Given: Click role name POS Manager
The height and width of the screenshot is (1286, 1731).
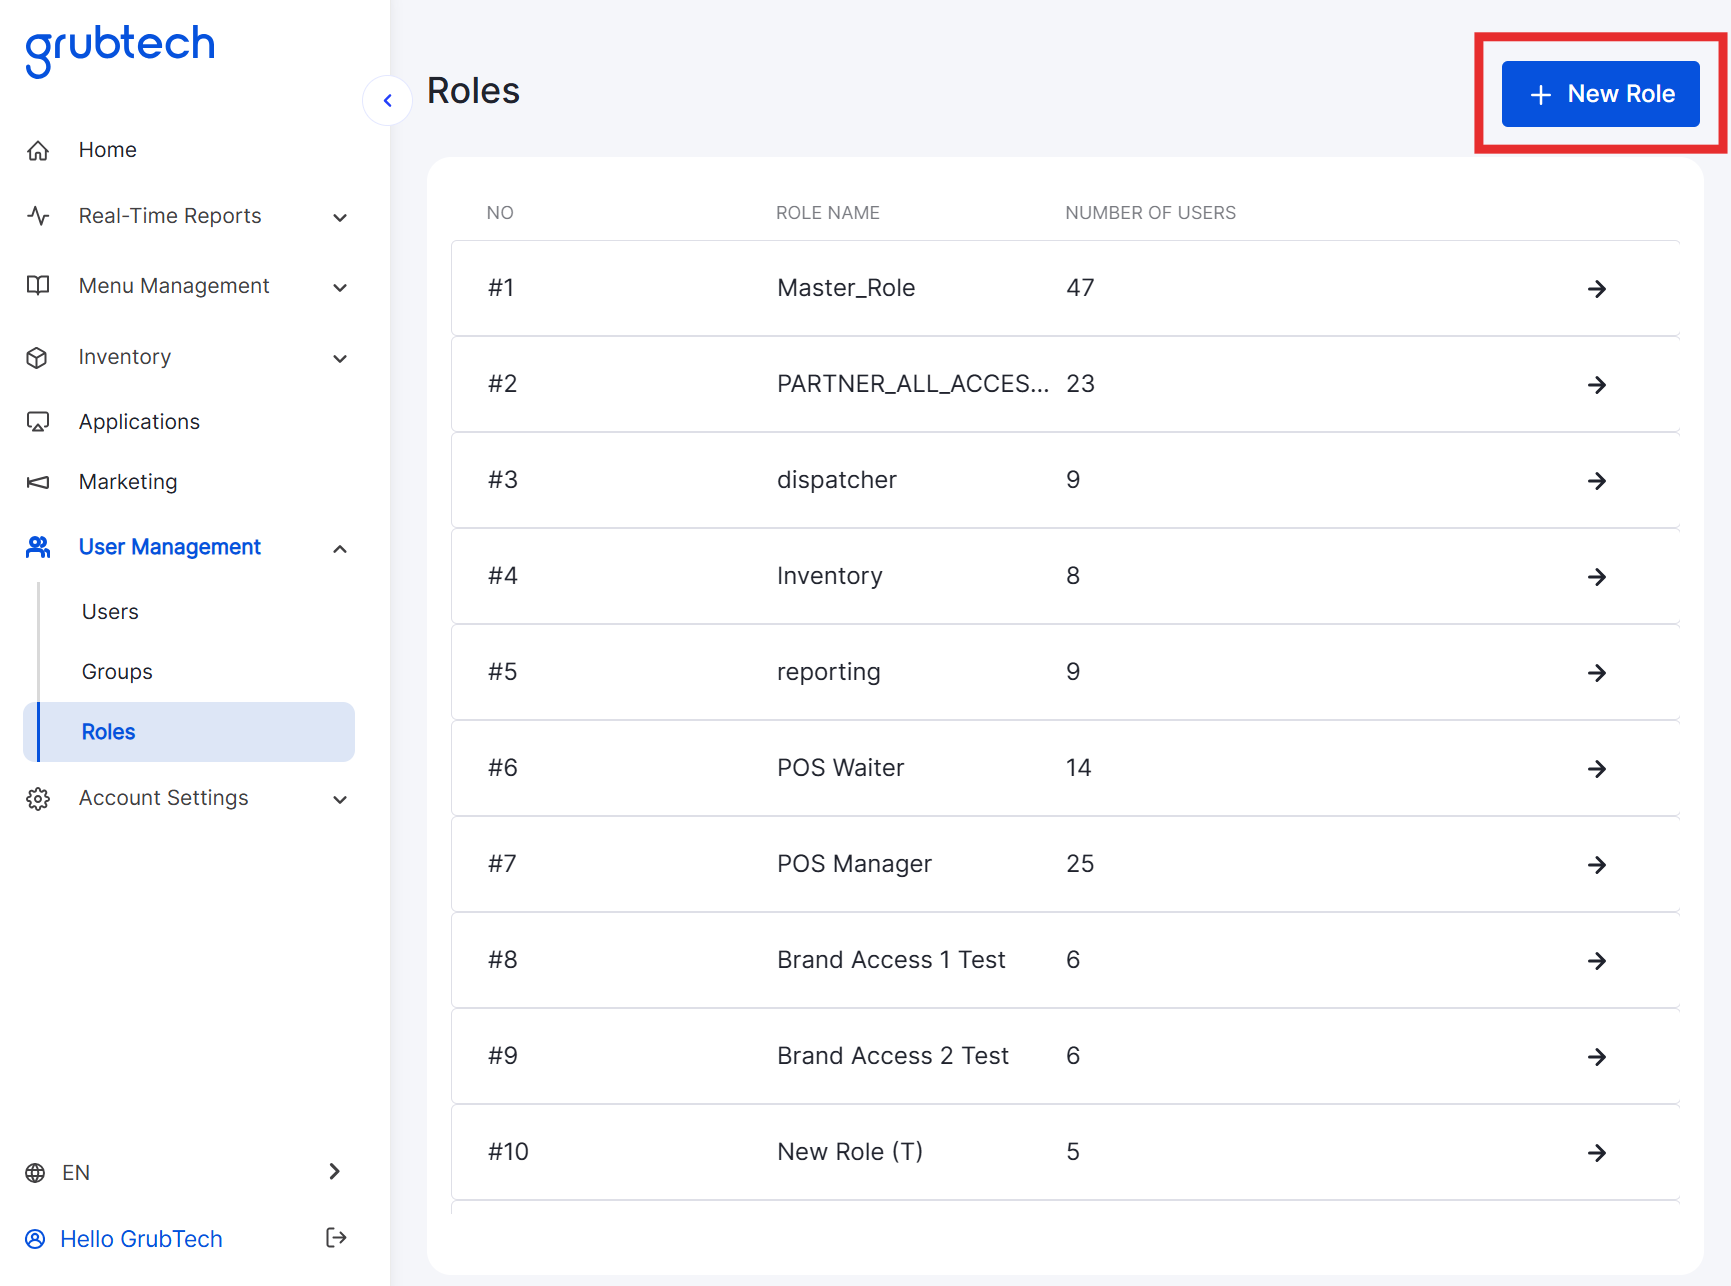Looking at the screenshot, I should [x=854, y=864].
